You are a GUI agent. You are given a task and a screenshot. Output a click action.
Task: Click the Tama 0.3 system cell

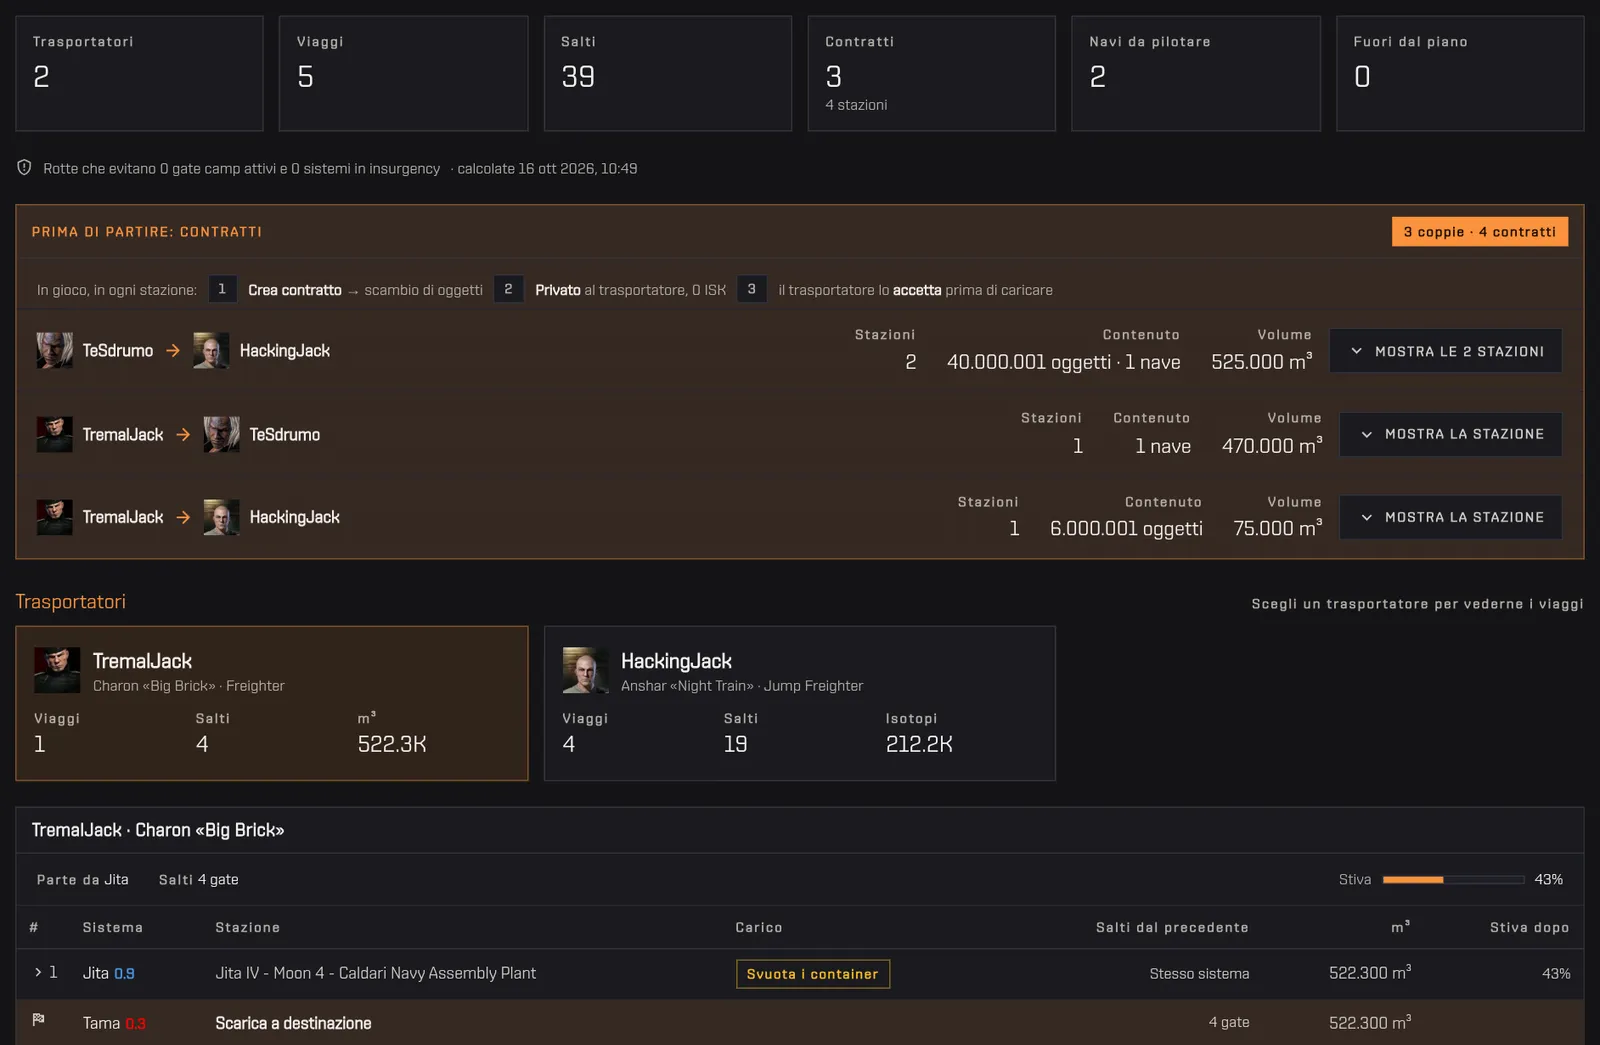point(114,1023)
